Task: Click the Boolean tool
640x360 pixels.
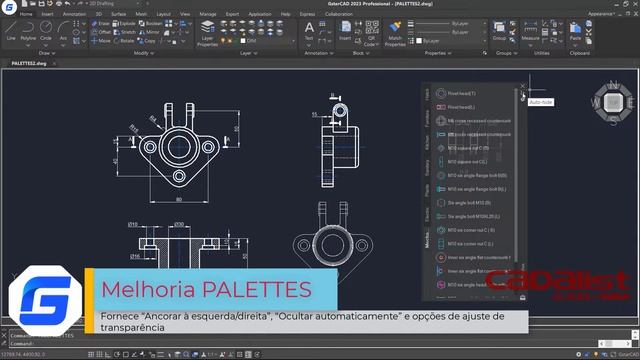Action: click(x=150, y=24)
